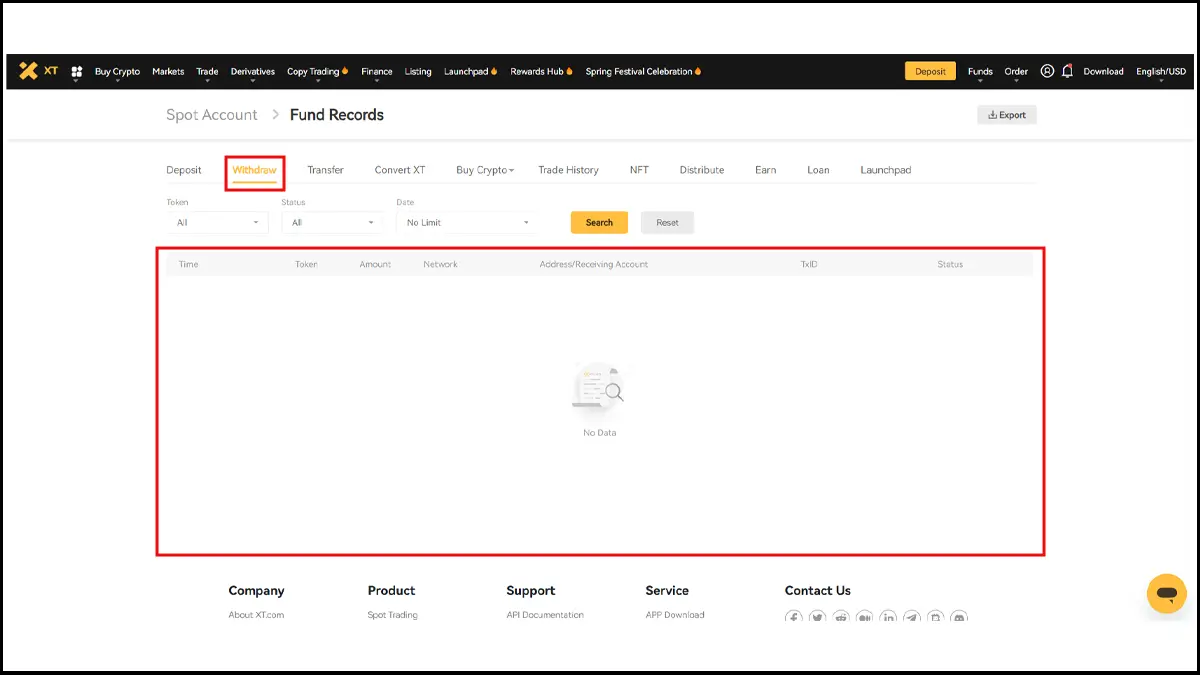Open the Spot Trading footer link

pos(392,615)
